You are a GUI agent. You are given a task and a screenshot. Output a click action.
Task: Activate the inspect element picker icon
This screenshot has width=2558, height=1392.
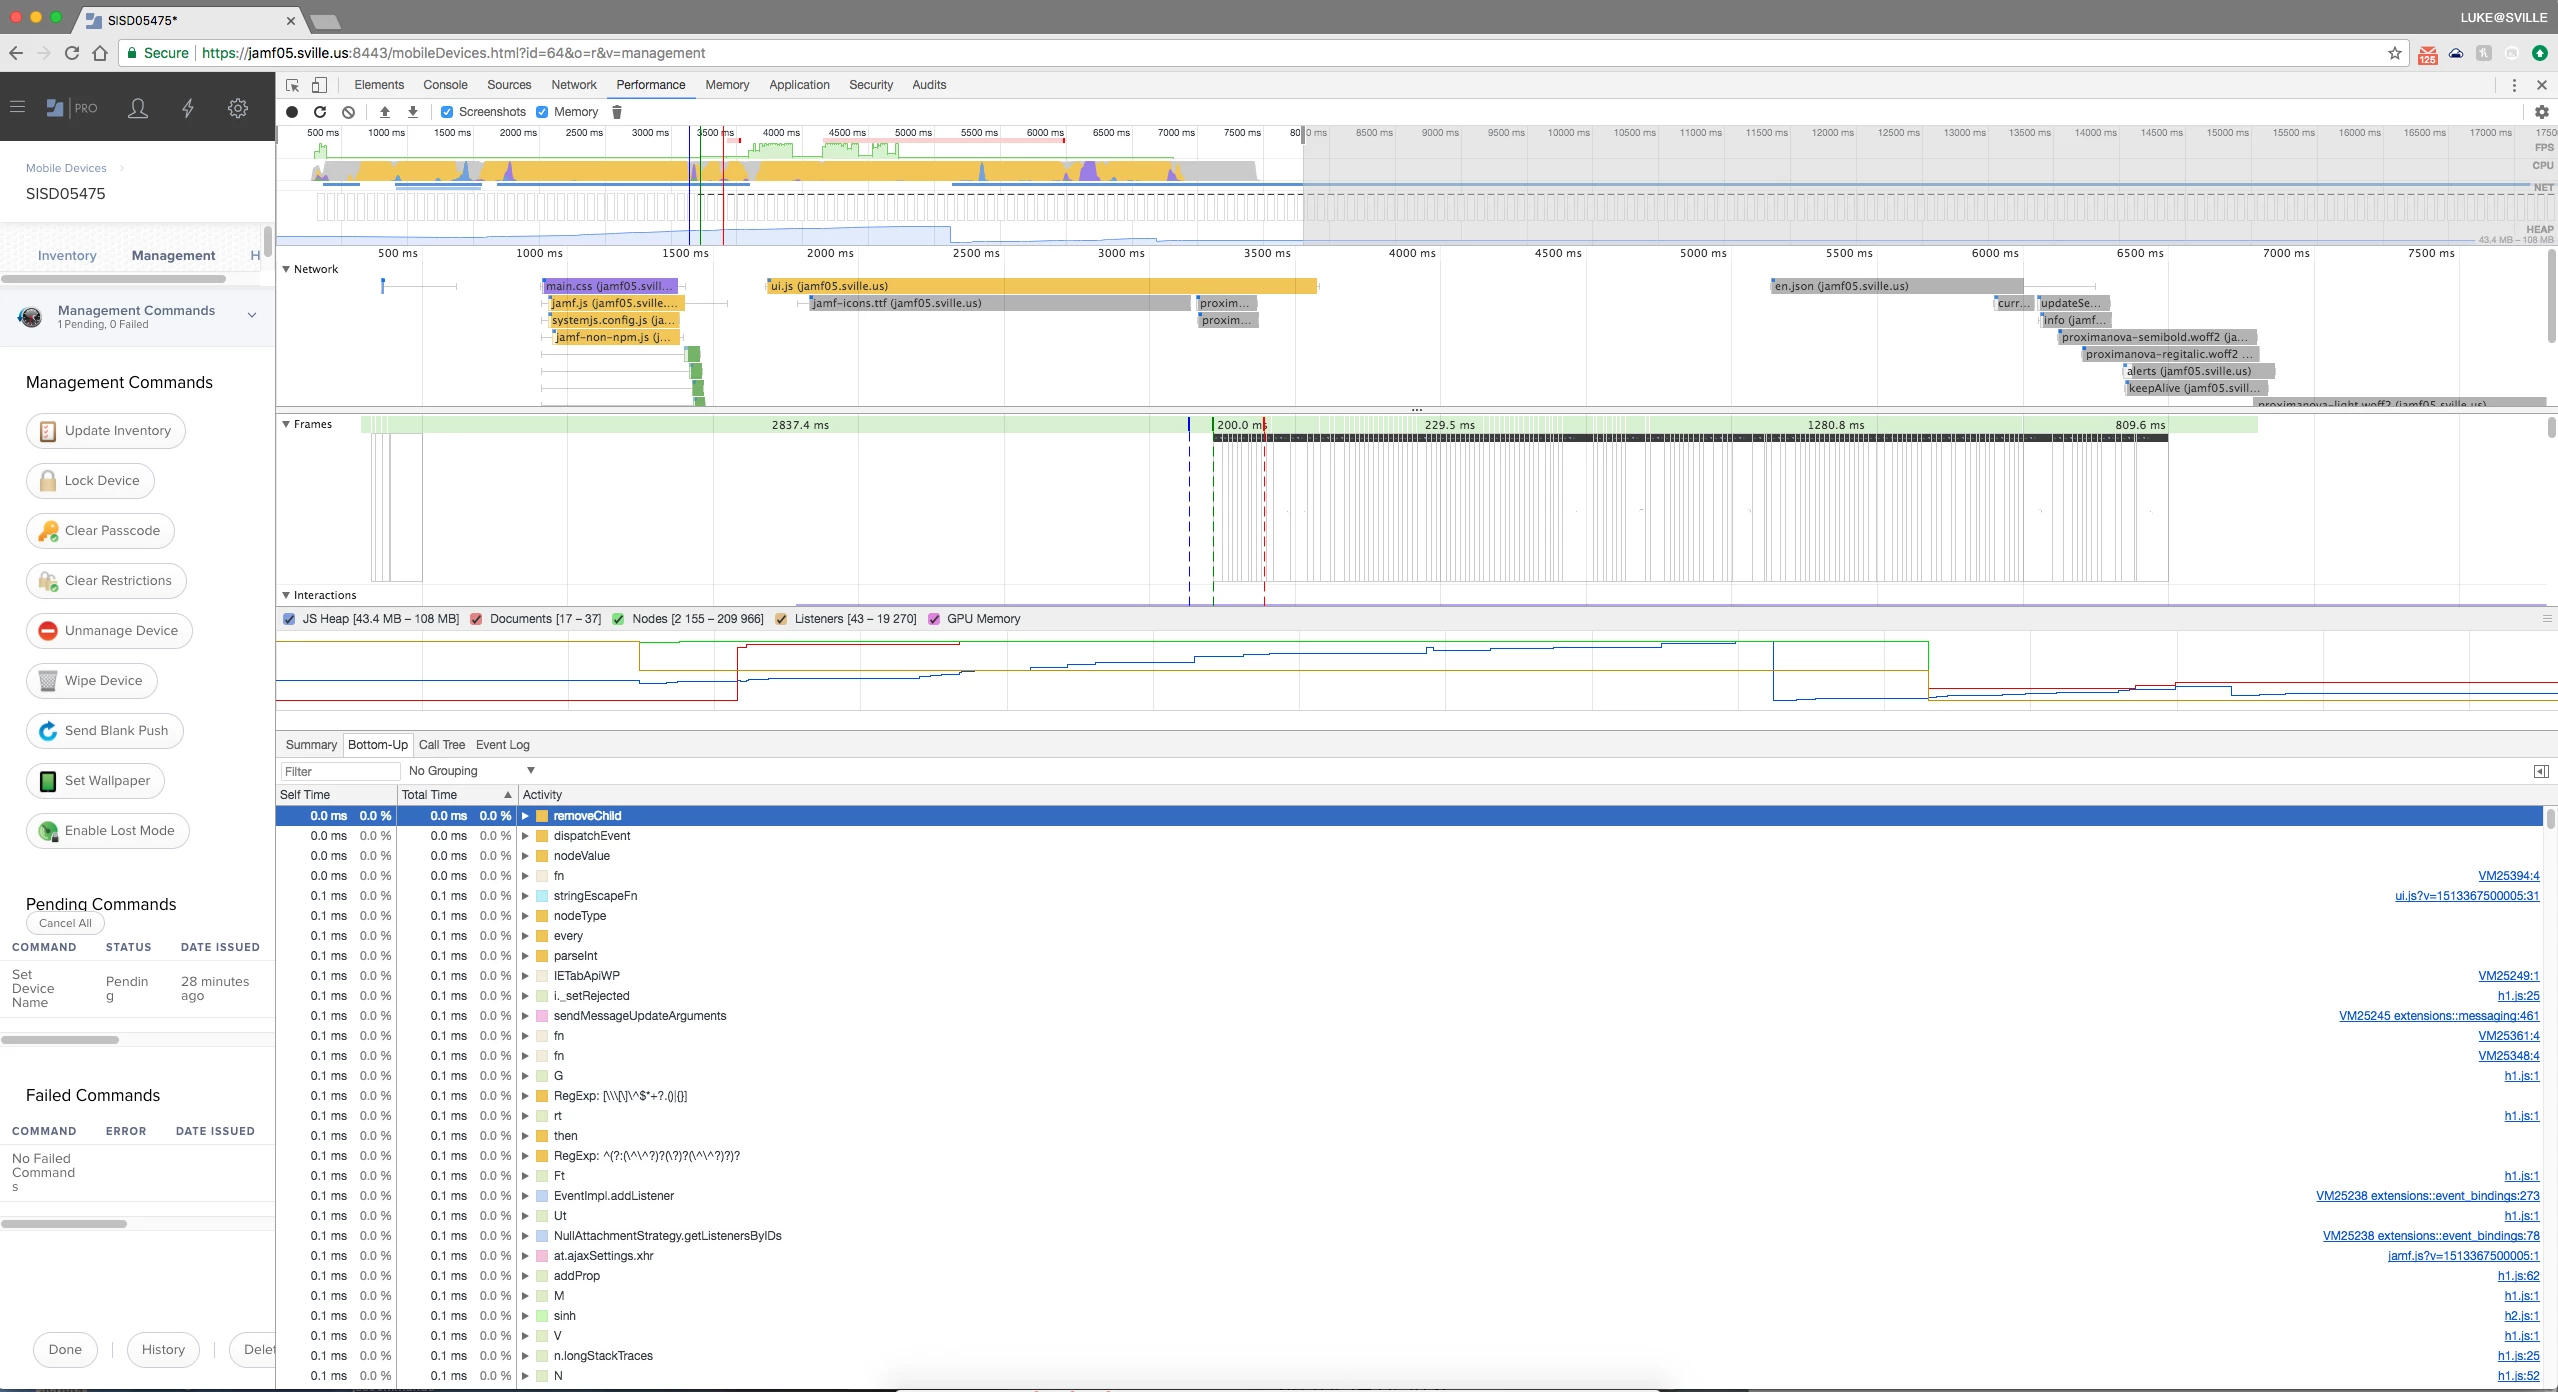(x=293, y=85)
